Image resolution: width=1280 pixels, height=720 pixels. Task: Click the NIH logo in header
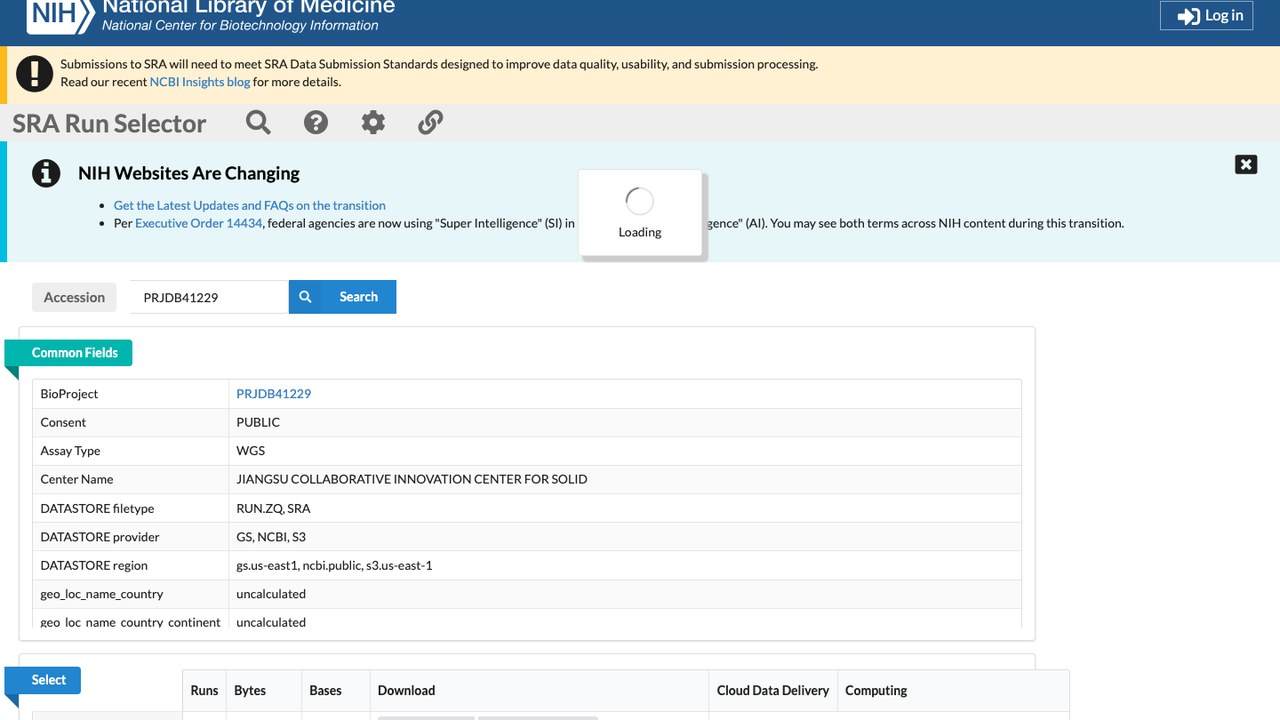[61, 15]
